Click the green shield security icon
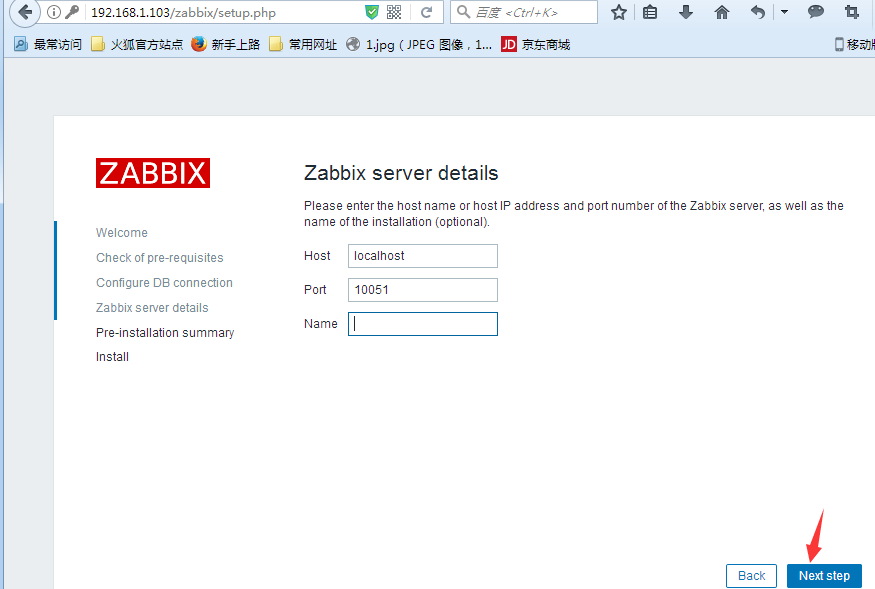Image resolution: width=875 pixels, height=589 pixels. (x=372, y=13)
